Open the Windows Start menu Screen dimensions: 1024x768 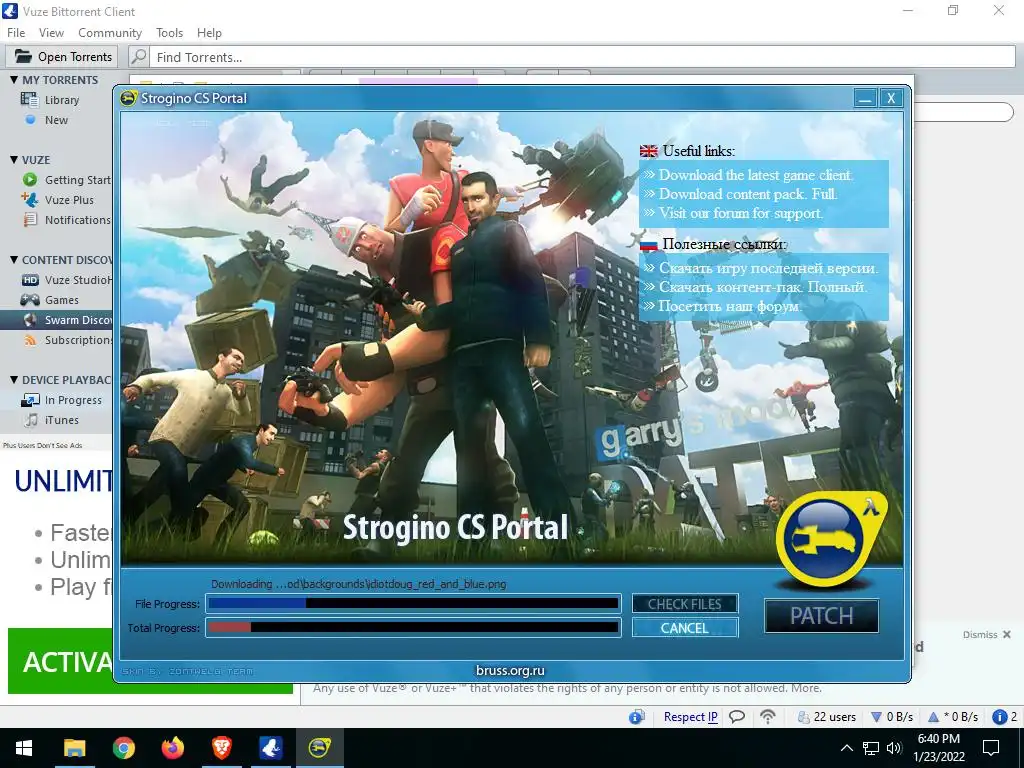(x=24, y=748)
